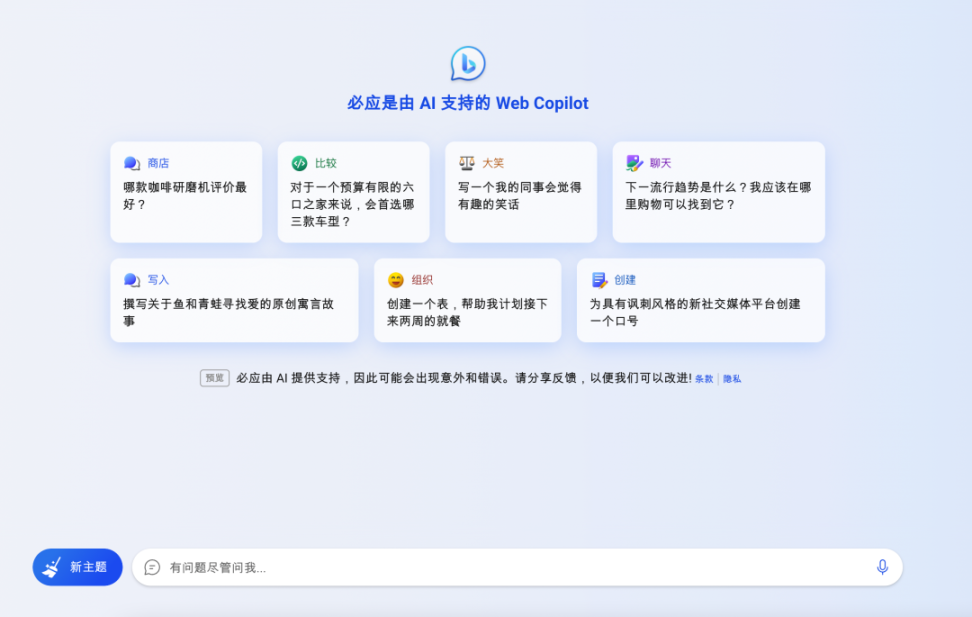Click the green code icon beside 比较
The height and width of the screenshot is (617, 972).
pyautogui.click(x=299, y=163)
